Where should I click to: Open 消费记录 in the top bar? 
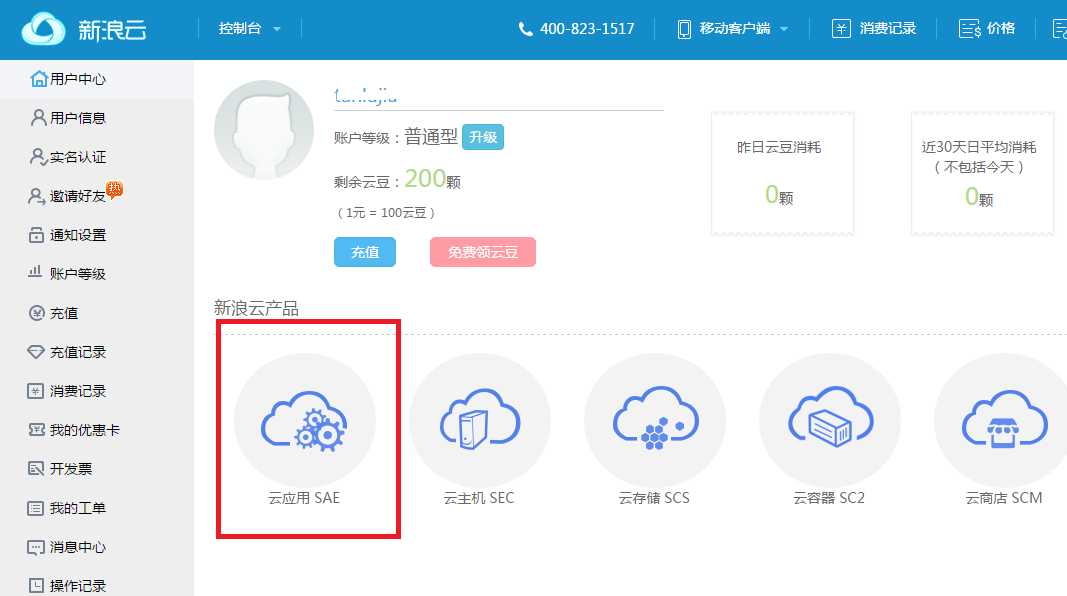[x=887, y=29]
